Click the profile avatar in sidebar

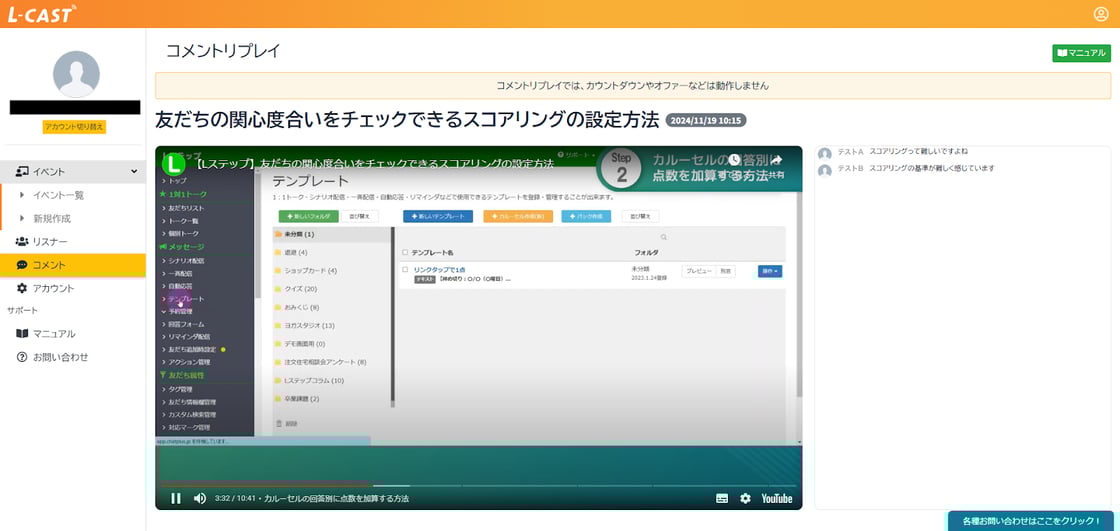tap(76, 74)
